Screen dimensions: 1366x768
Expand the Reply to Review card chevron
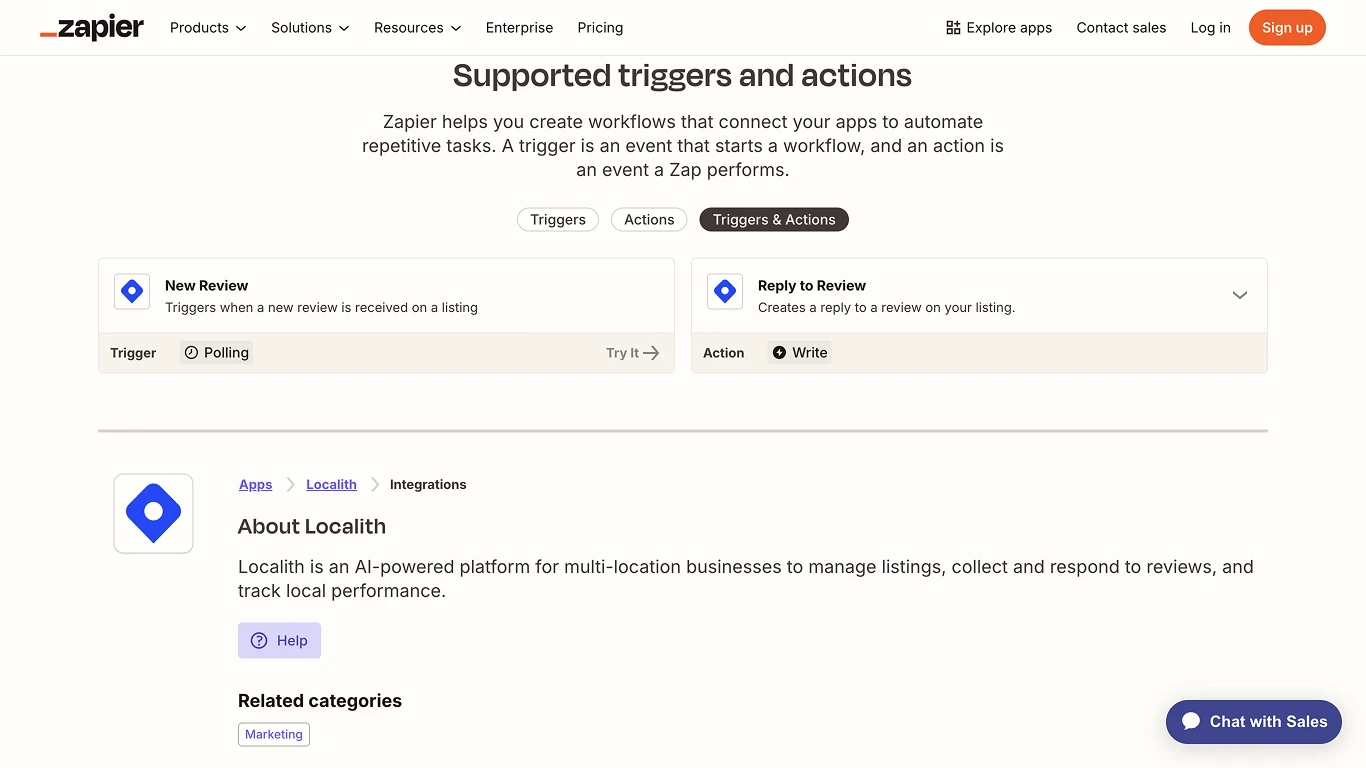point(1240,295)
